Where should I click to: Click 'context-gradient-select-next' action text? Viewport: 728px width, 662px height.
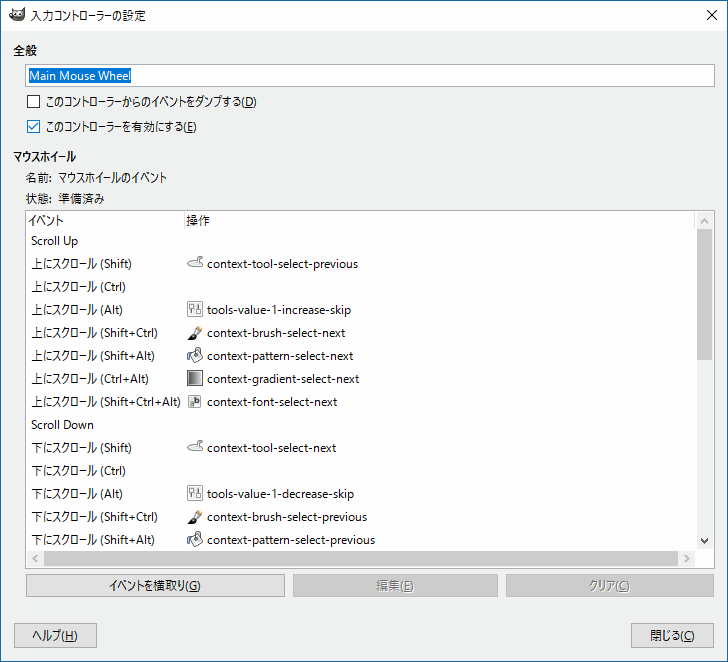[283, 379]
